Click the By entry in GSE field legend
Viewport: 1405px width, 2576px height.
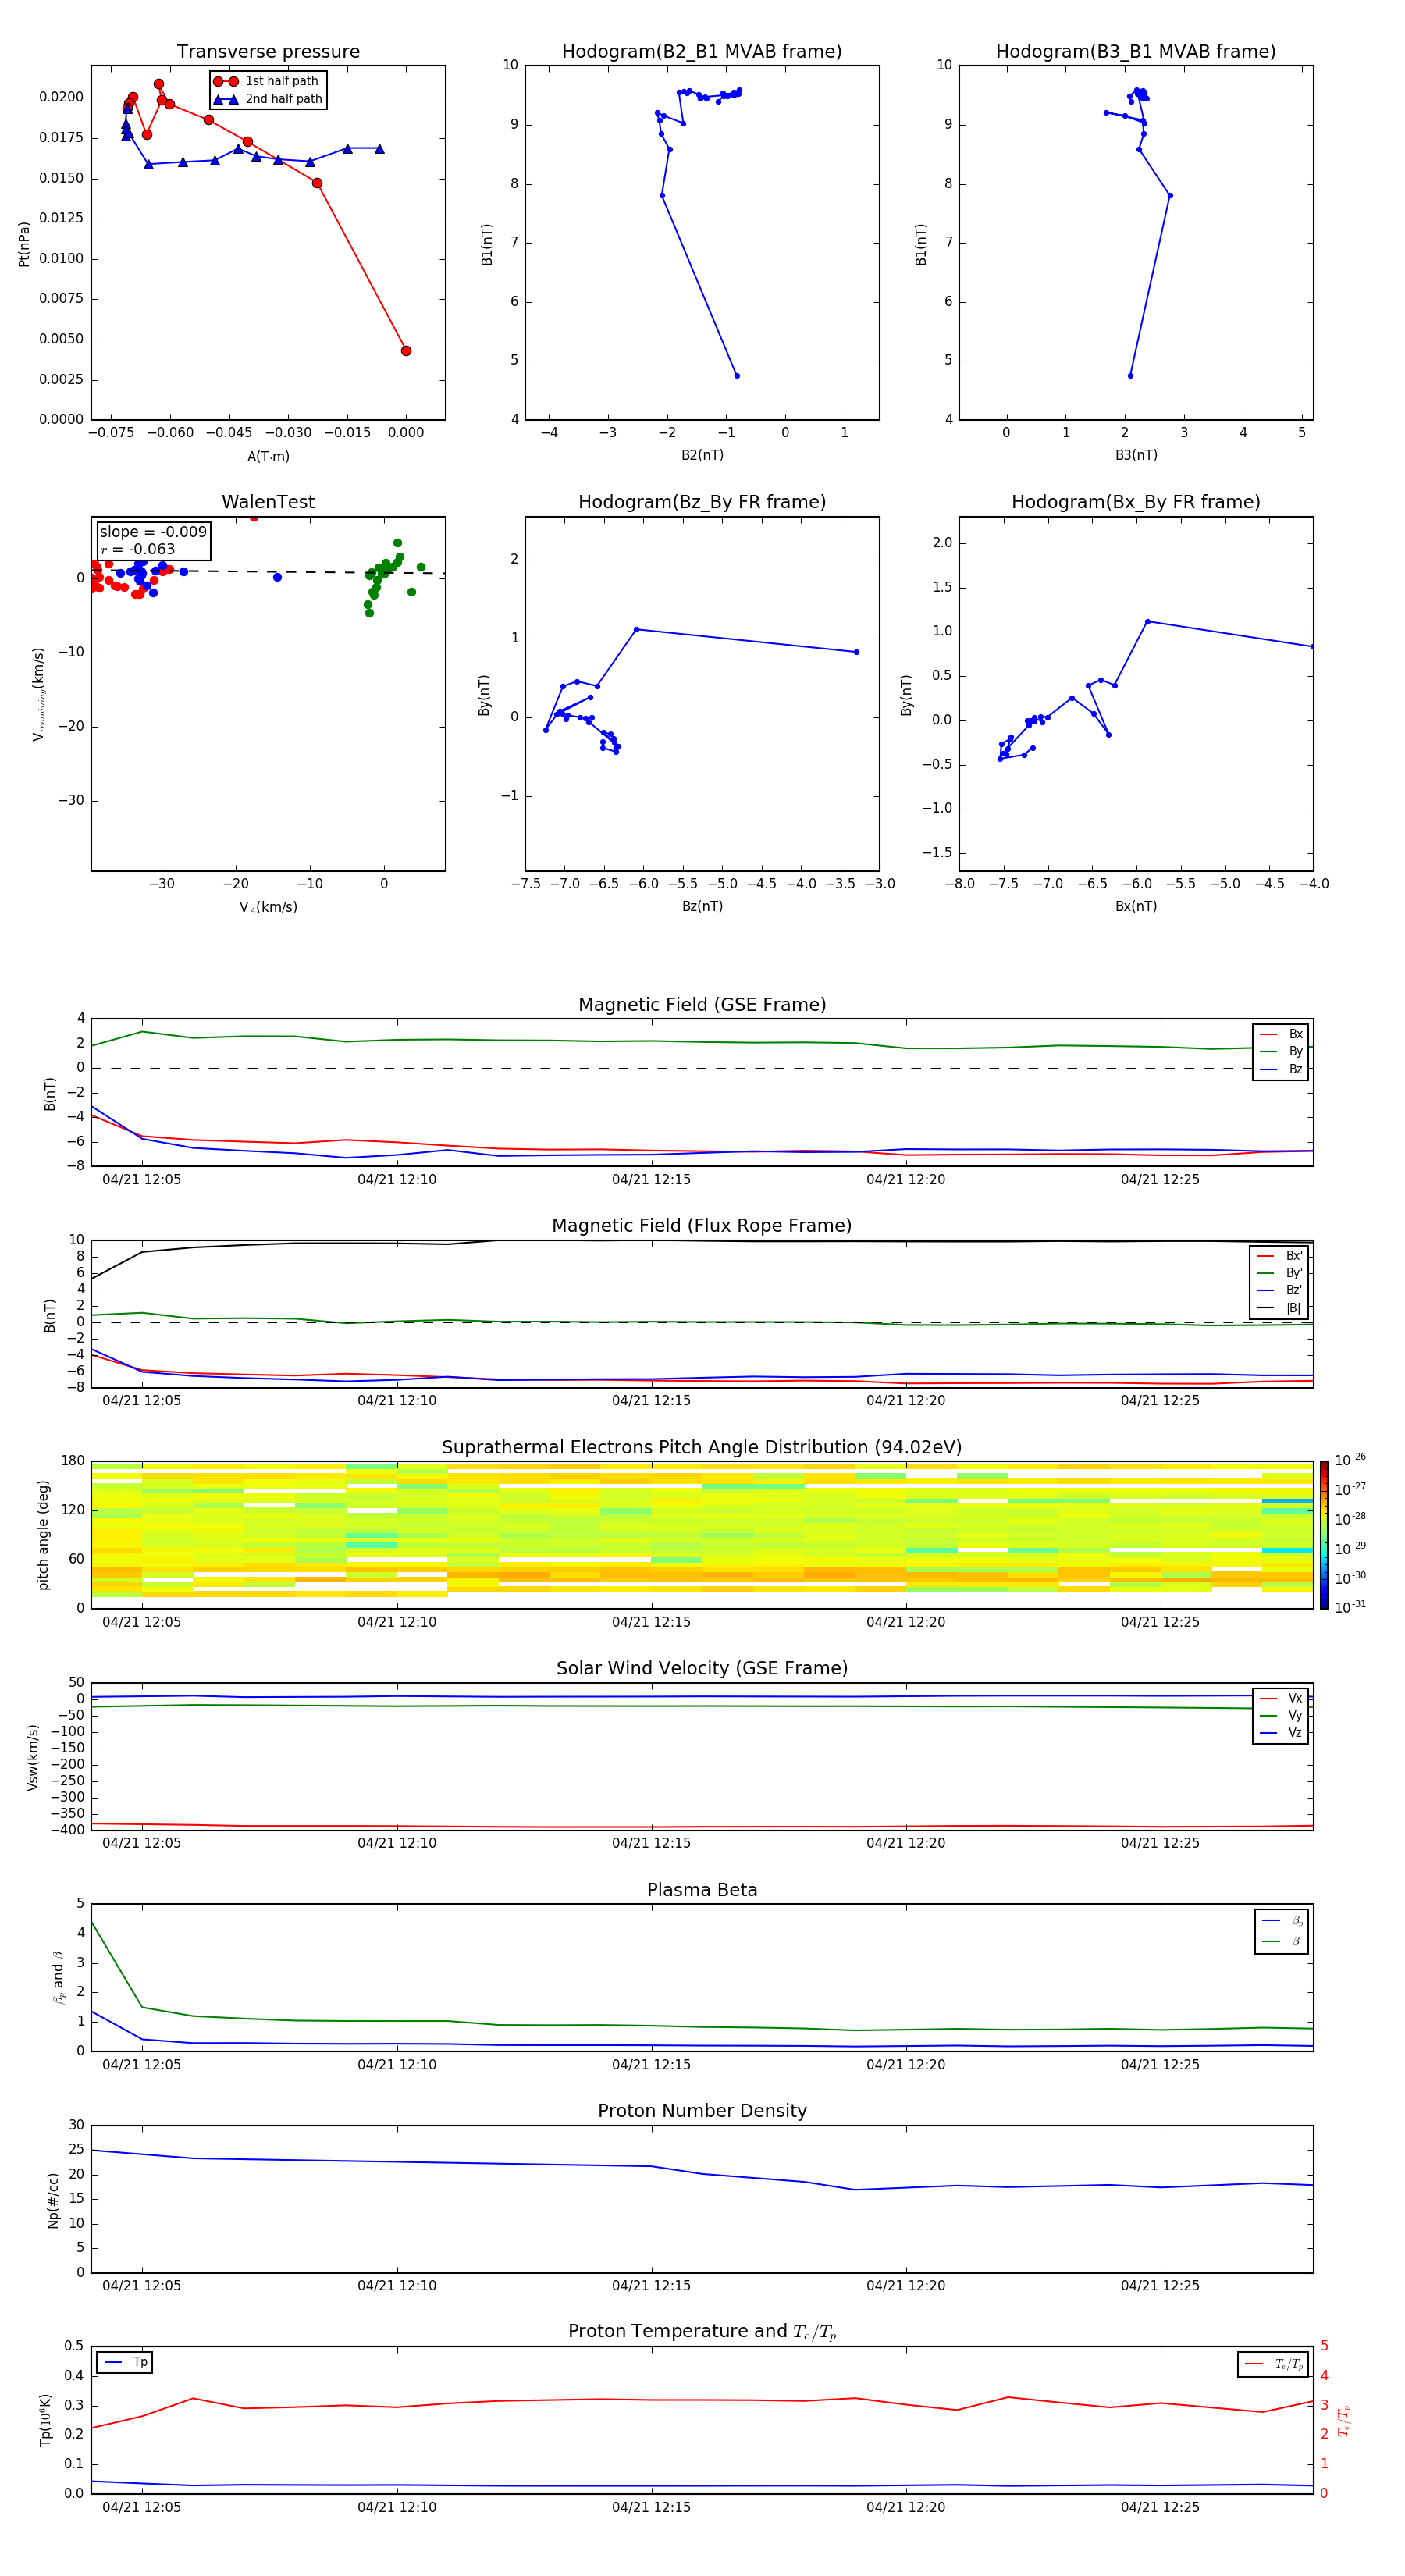(x=1281, y=1052)
